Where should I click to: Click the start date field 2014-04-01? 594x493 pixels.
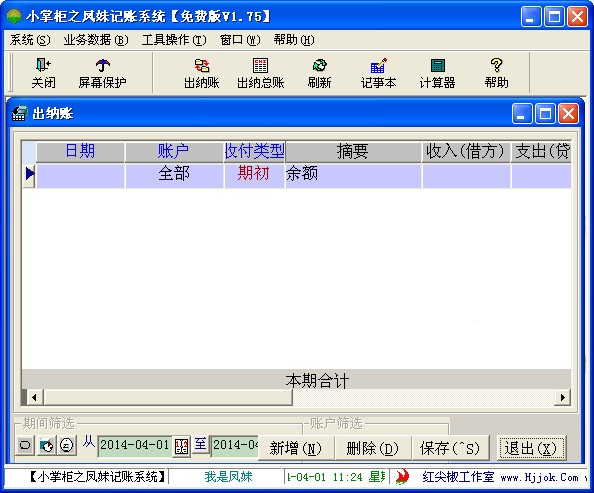coord(135,446)
